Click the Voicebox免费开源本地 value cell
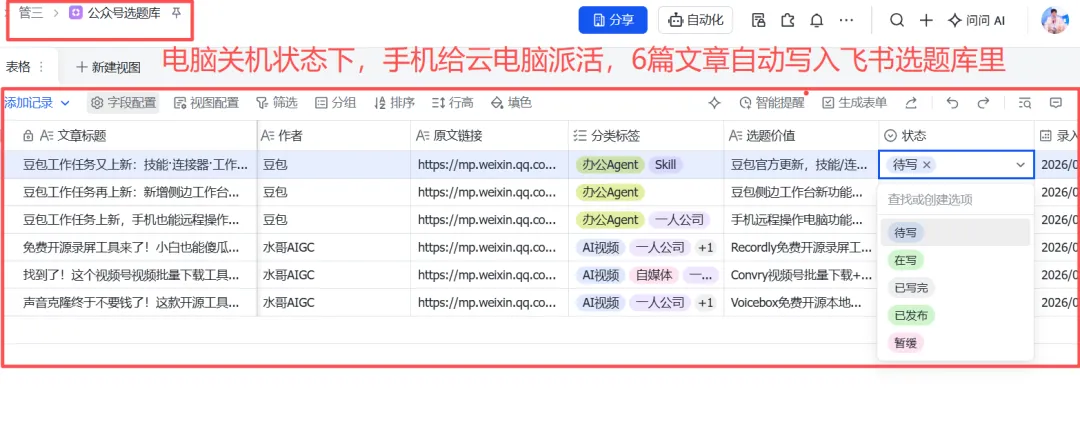 point(801,302)
